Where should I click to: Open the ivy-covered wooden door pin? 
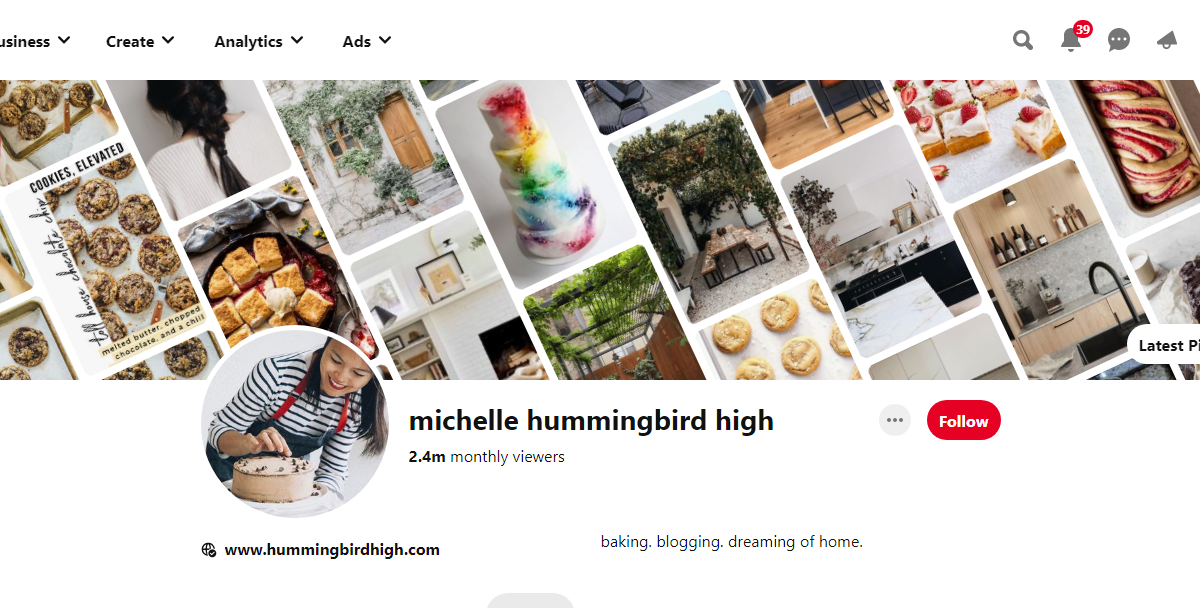(368, 162)
